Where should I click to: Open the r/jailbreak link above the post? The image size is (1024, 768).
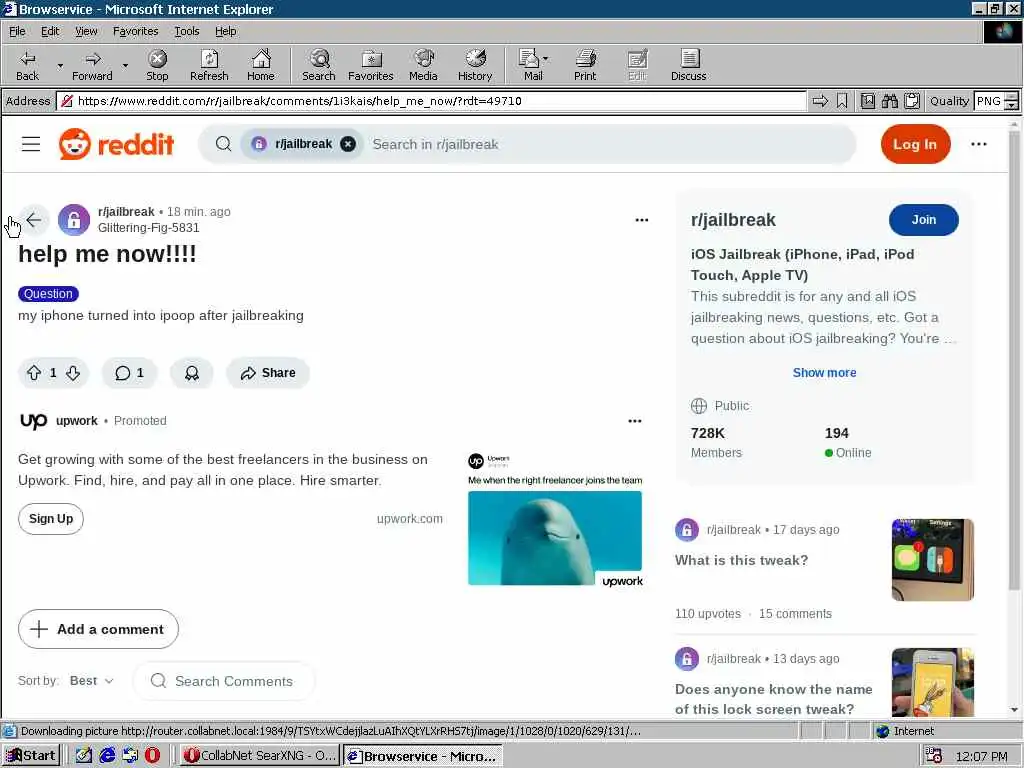(x=126, y=212)
